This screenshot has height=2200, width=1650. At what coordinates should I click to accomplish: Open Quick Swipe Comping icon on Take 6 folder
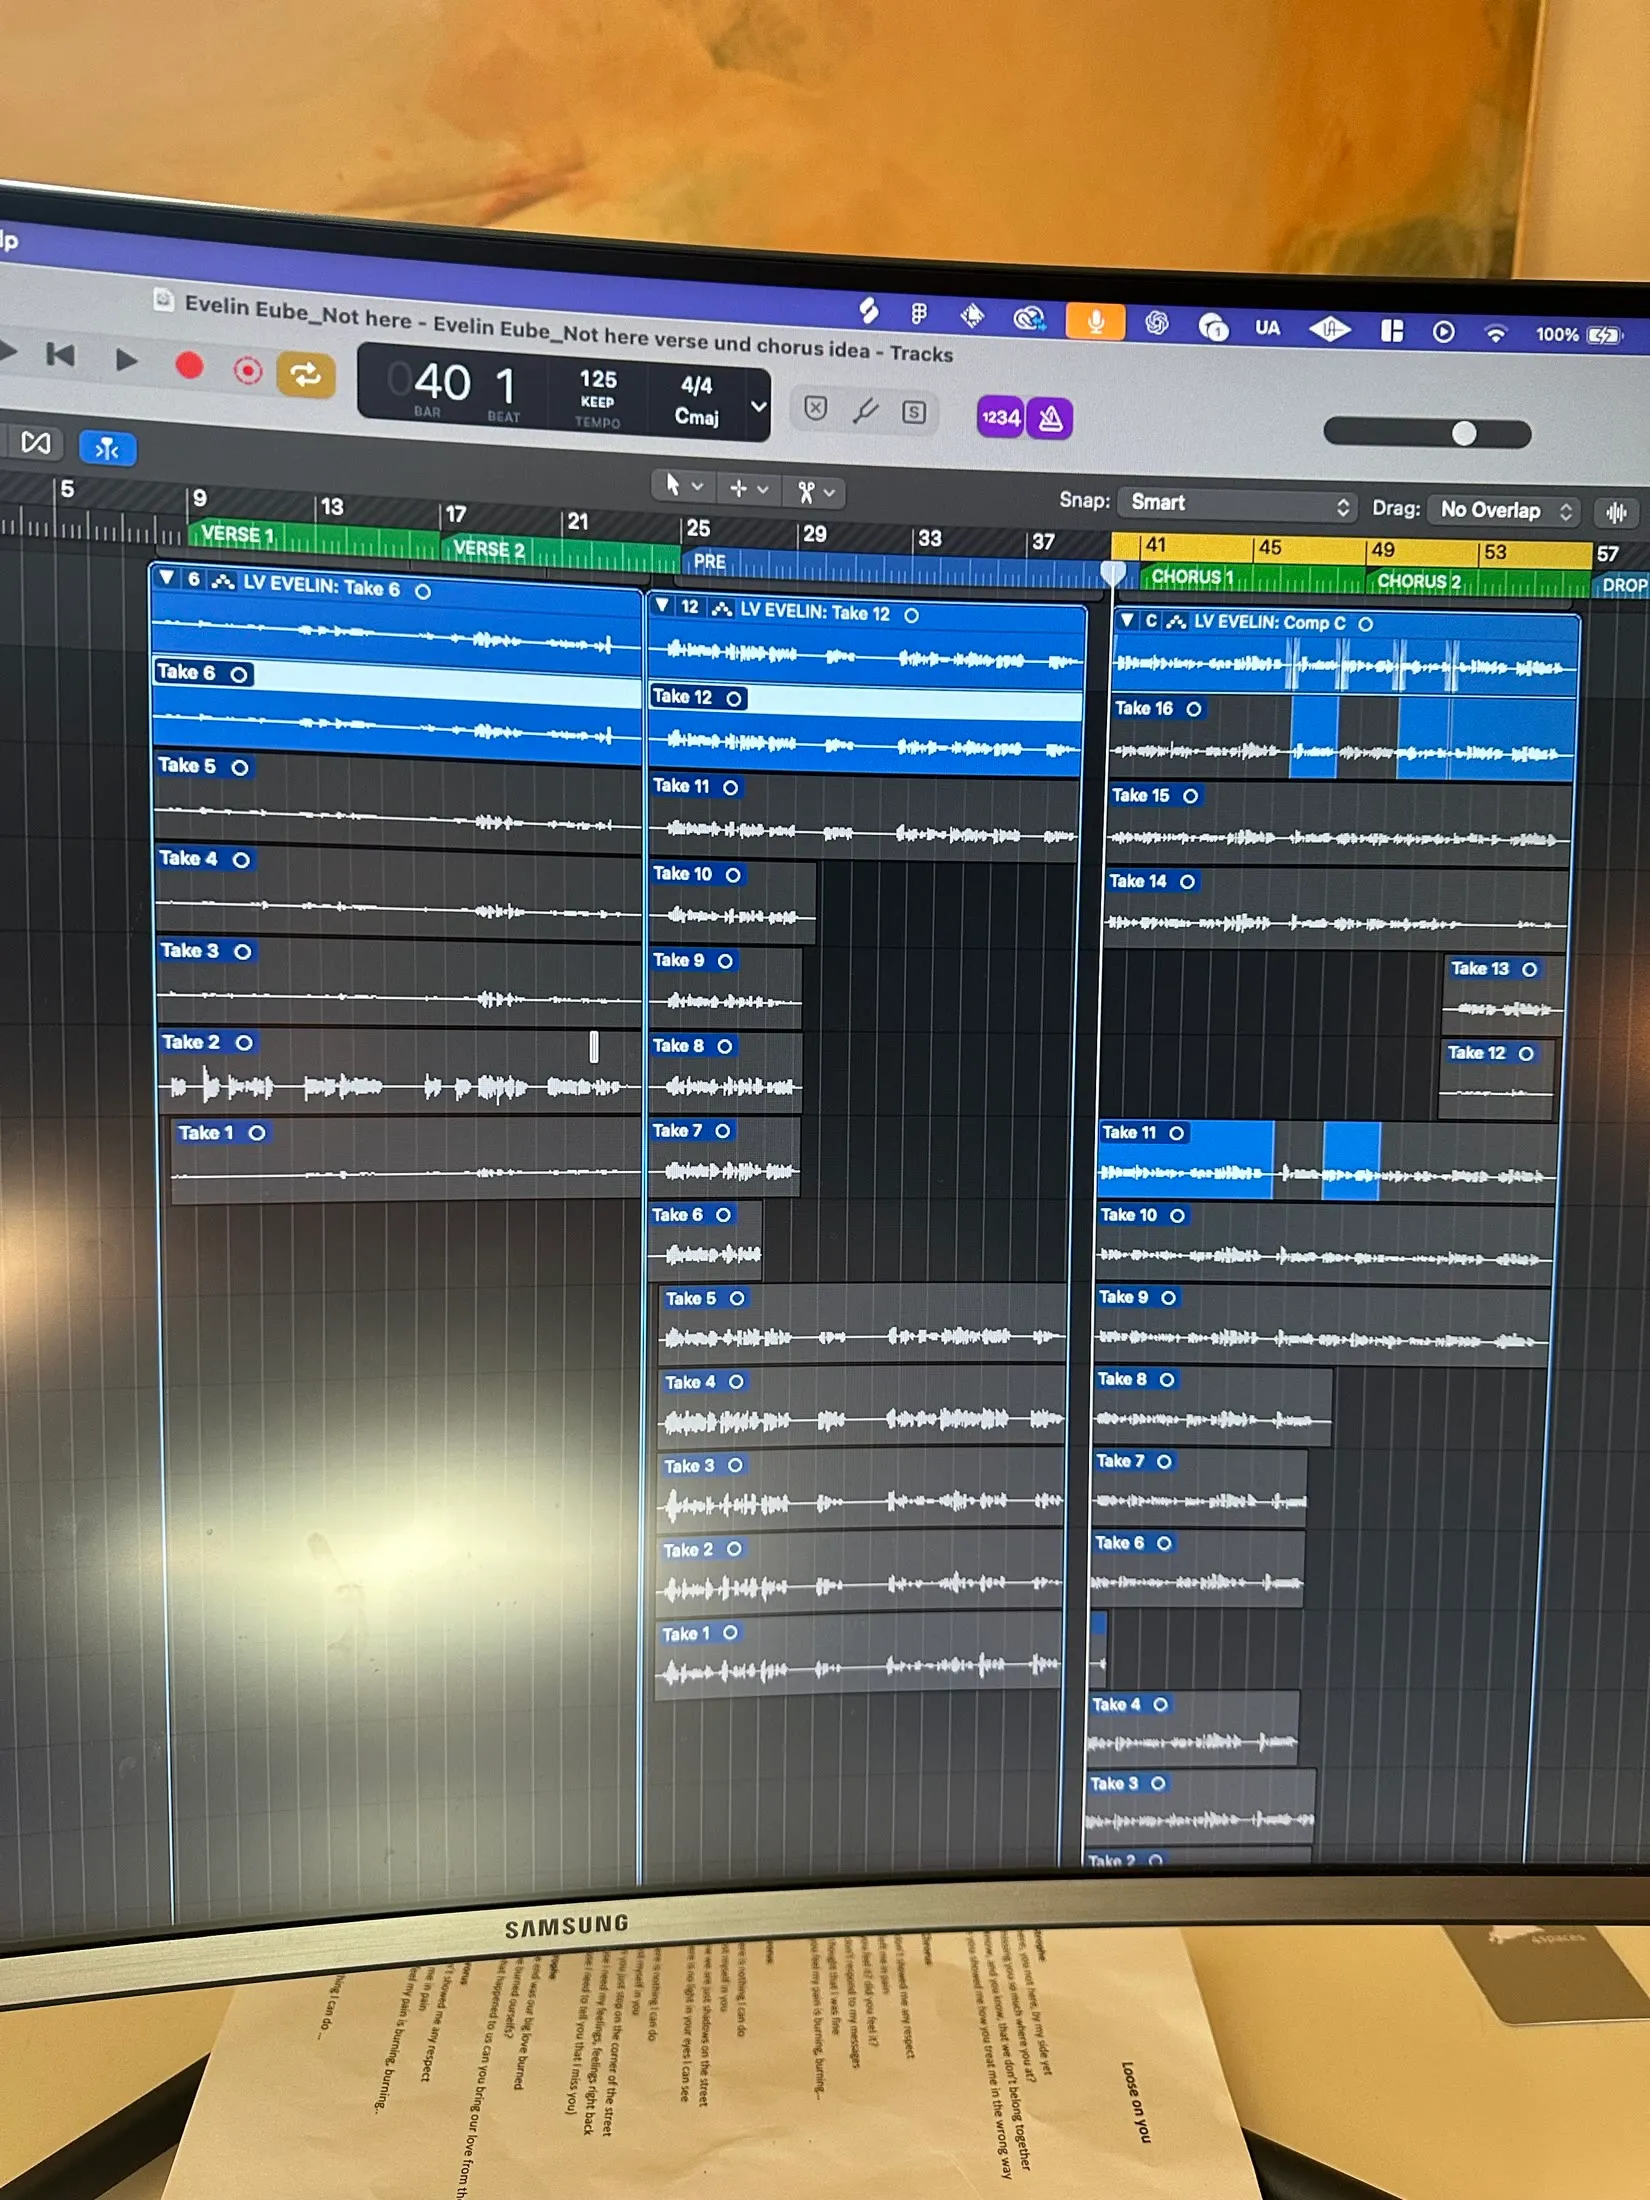(x=223, y=581)
